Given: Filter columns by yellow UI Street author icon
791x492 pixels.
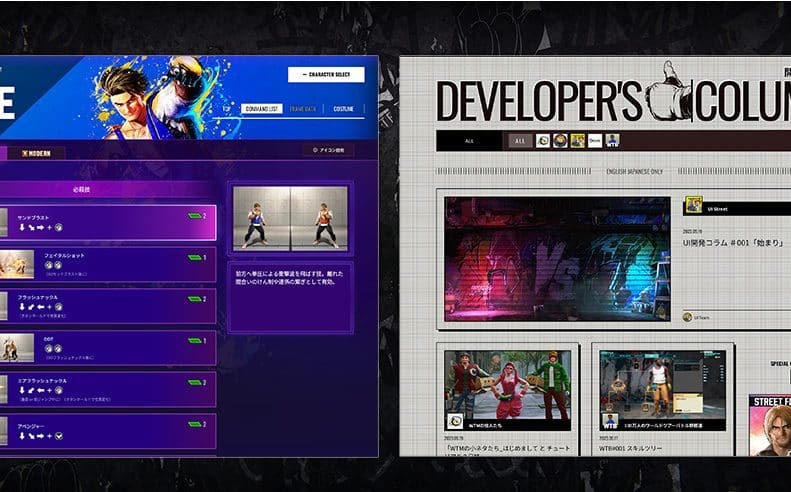Looking at the screenshot, I should coord(578,141).
